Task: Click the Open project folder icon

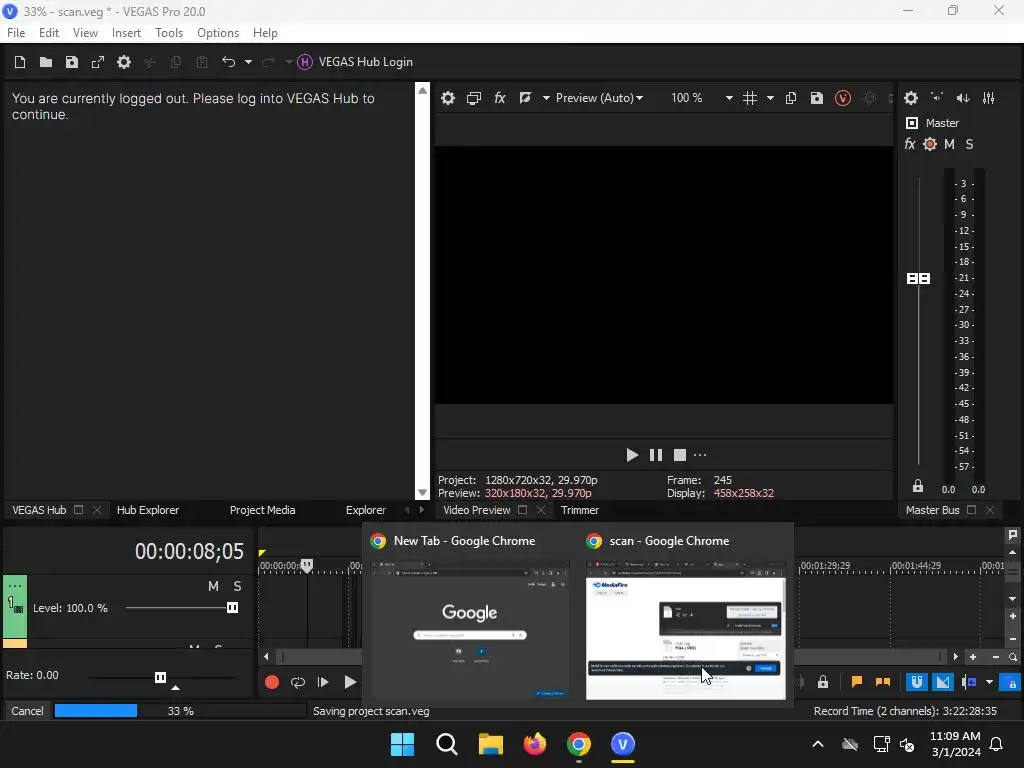Action: pos(46,62)
